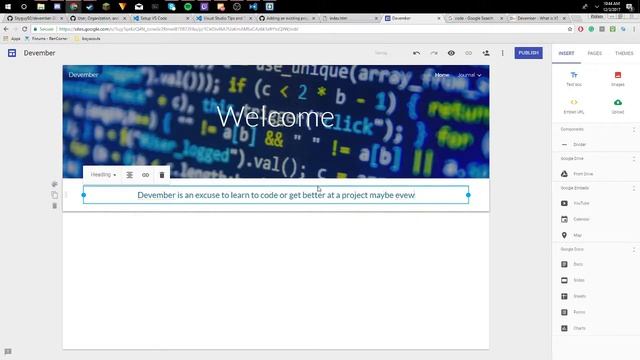Collapse the Components section
The width and height of the screenshot is (640, 360).
point(633,130)
